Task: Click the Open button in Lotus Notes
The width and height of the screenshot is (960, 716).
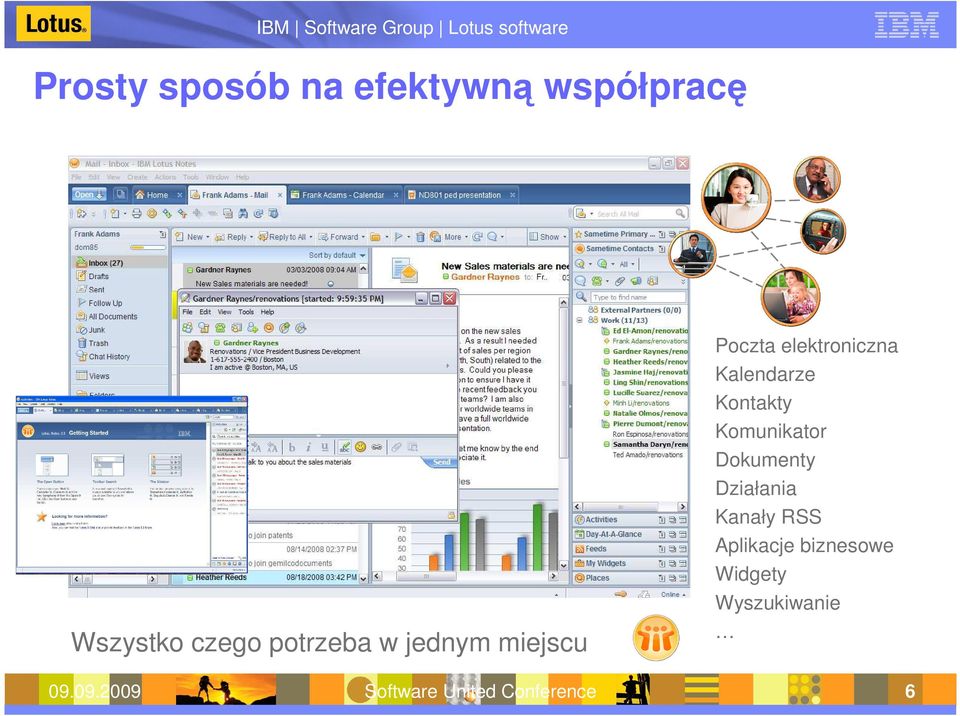Action: [x=89, y=195]
